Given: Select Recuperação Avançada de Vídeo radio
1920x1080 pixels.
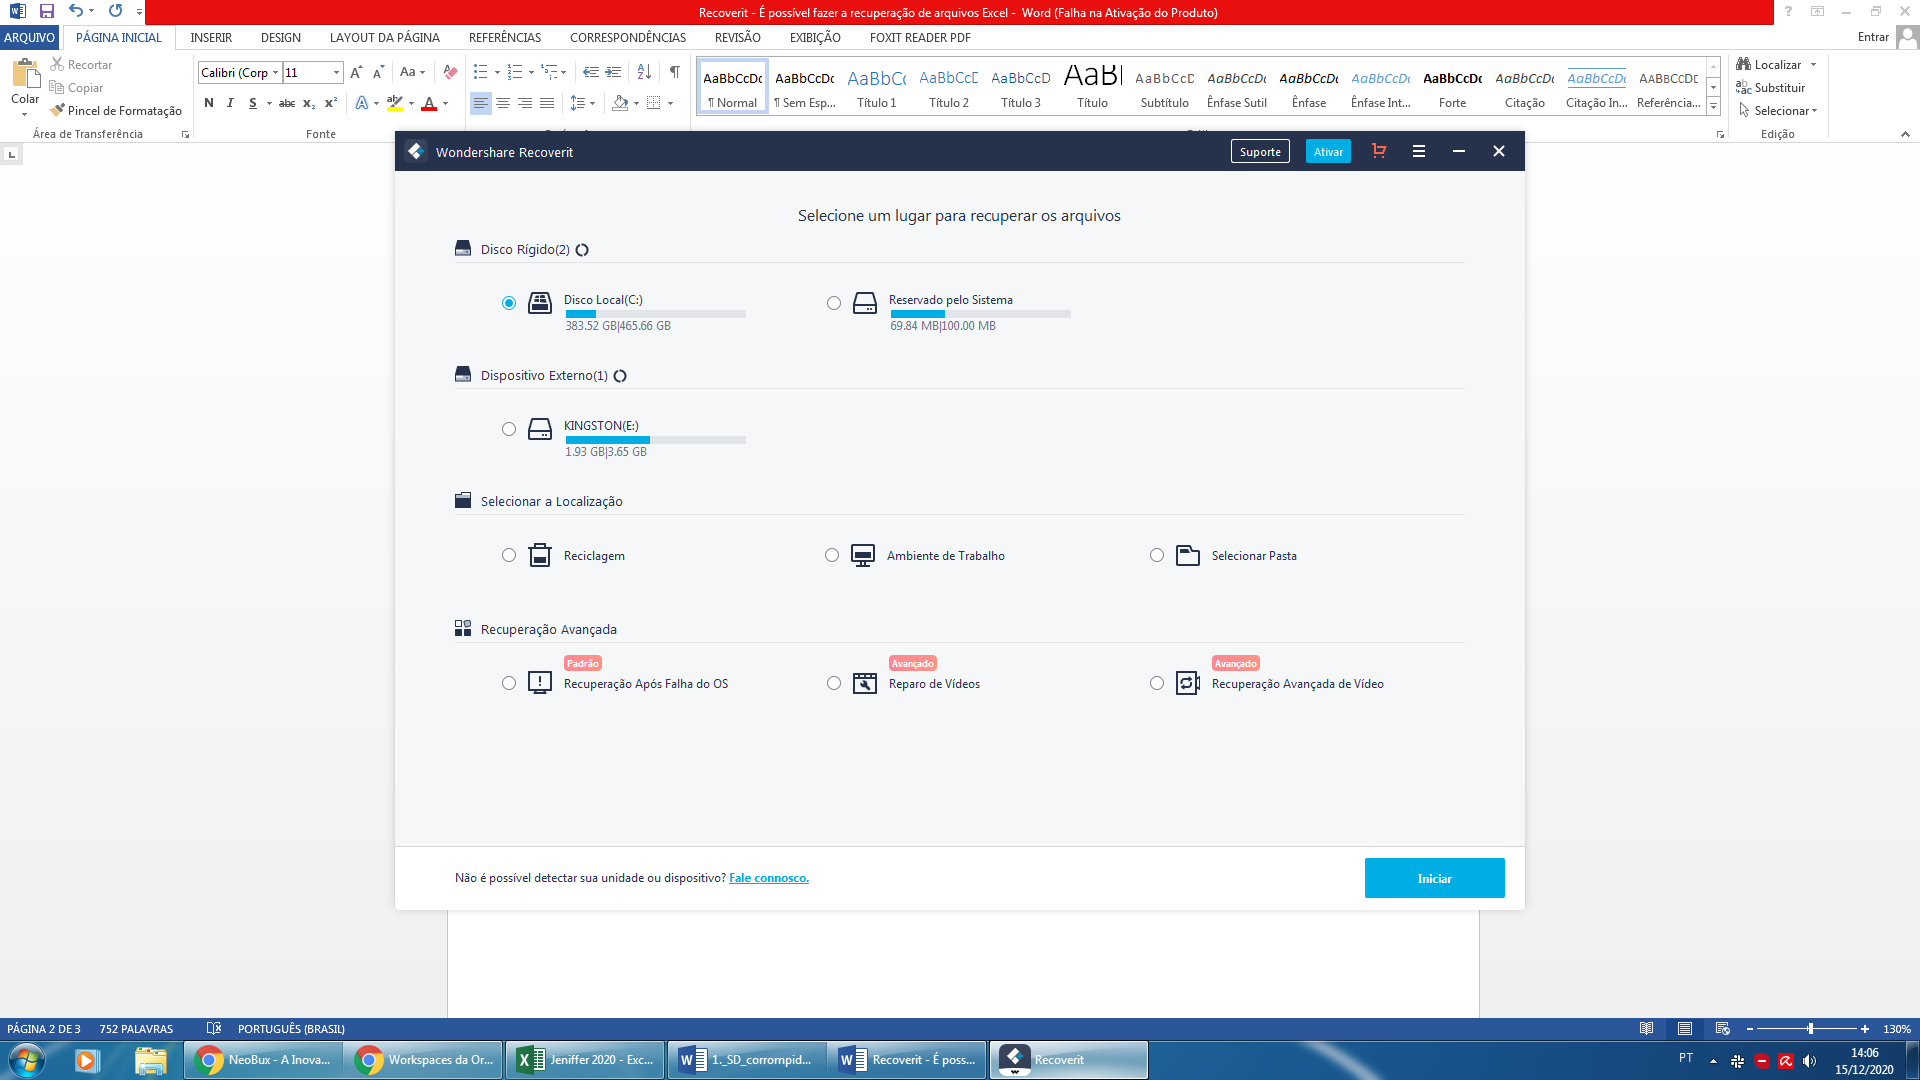Looking at the screenshot, I should click(1157, 683).
